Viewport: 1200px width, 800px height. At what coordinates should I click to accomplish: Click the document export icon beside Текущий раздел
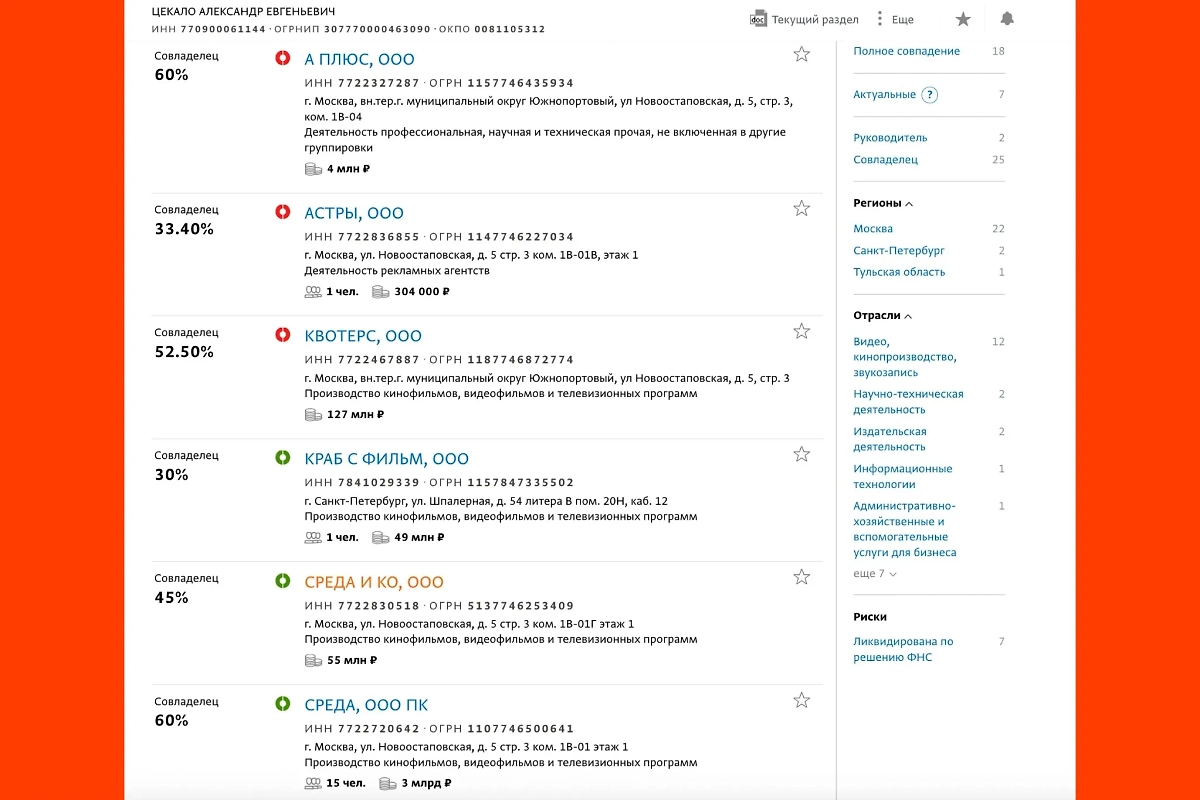coord(757,18)
